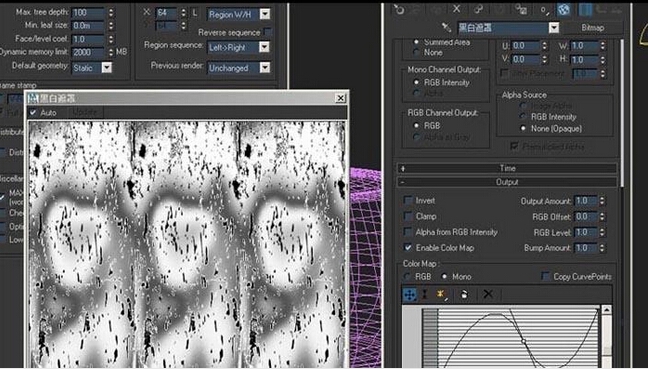Viewport: 648px width, 369px height.
Task: Open the Region W/H dropdown
Action: [x=265, y=15]
